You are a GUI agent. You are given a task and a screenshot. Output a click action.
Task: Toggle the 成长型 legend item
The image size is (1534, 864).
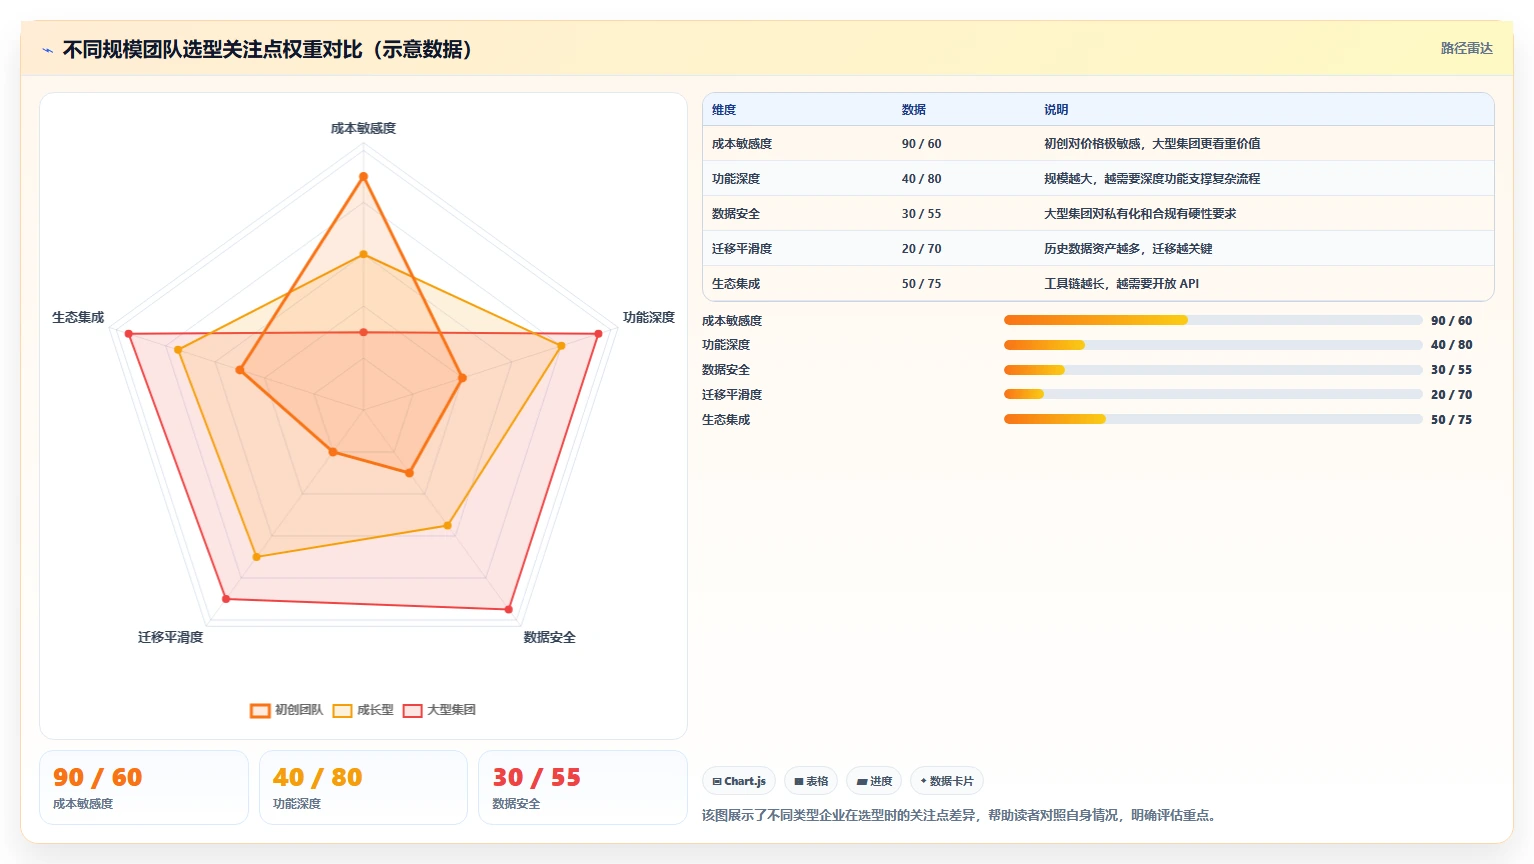[x=363, y=710]
